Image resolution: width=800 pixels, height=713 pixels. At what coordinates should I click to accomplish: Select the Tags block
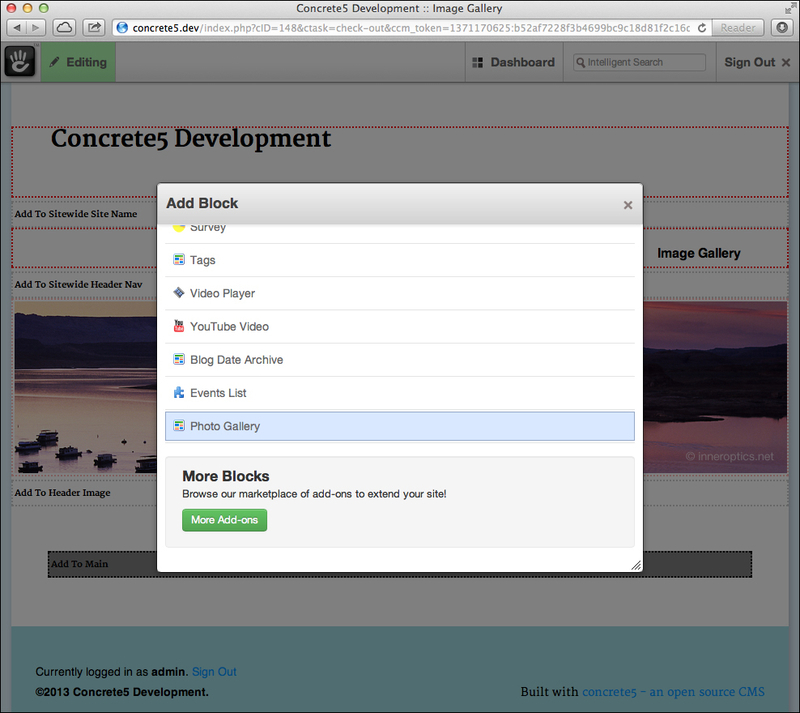400,260
